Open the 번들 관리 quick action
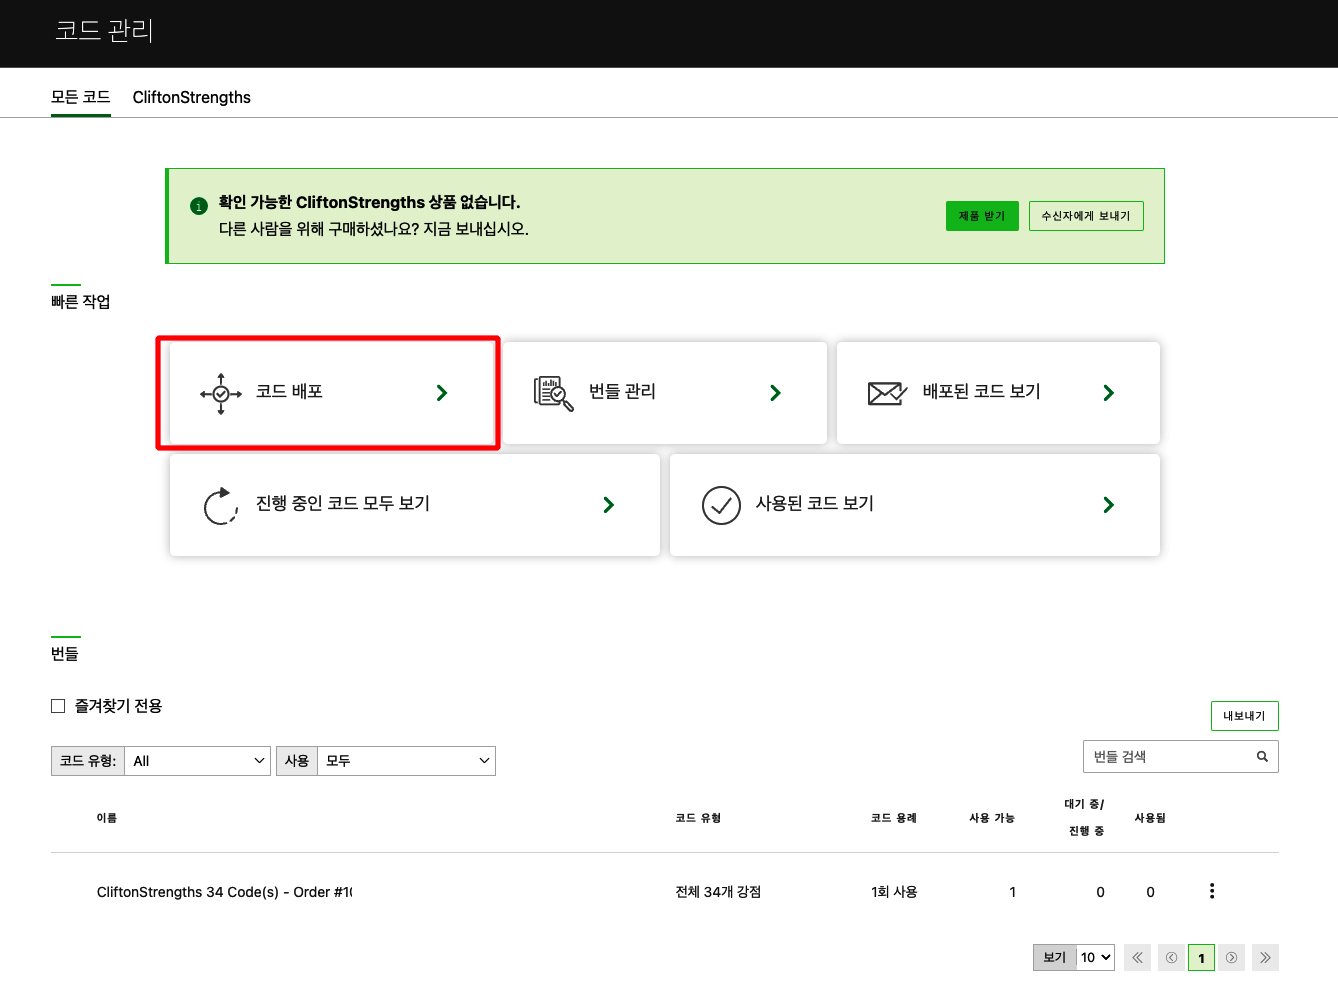1338x996 pixels. tap(665, 393)
